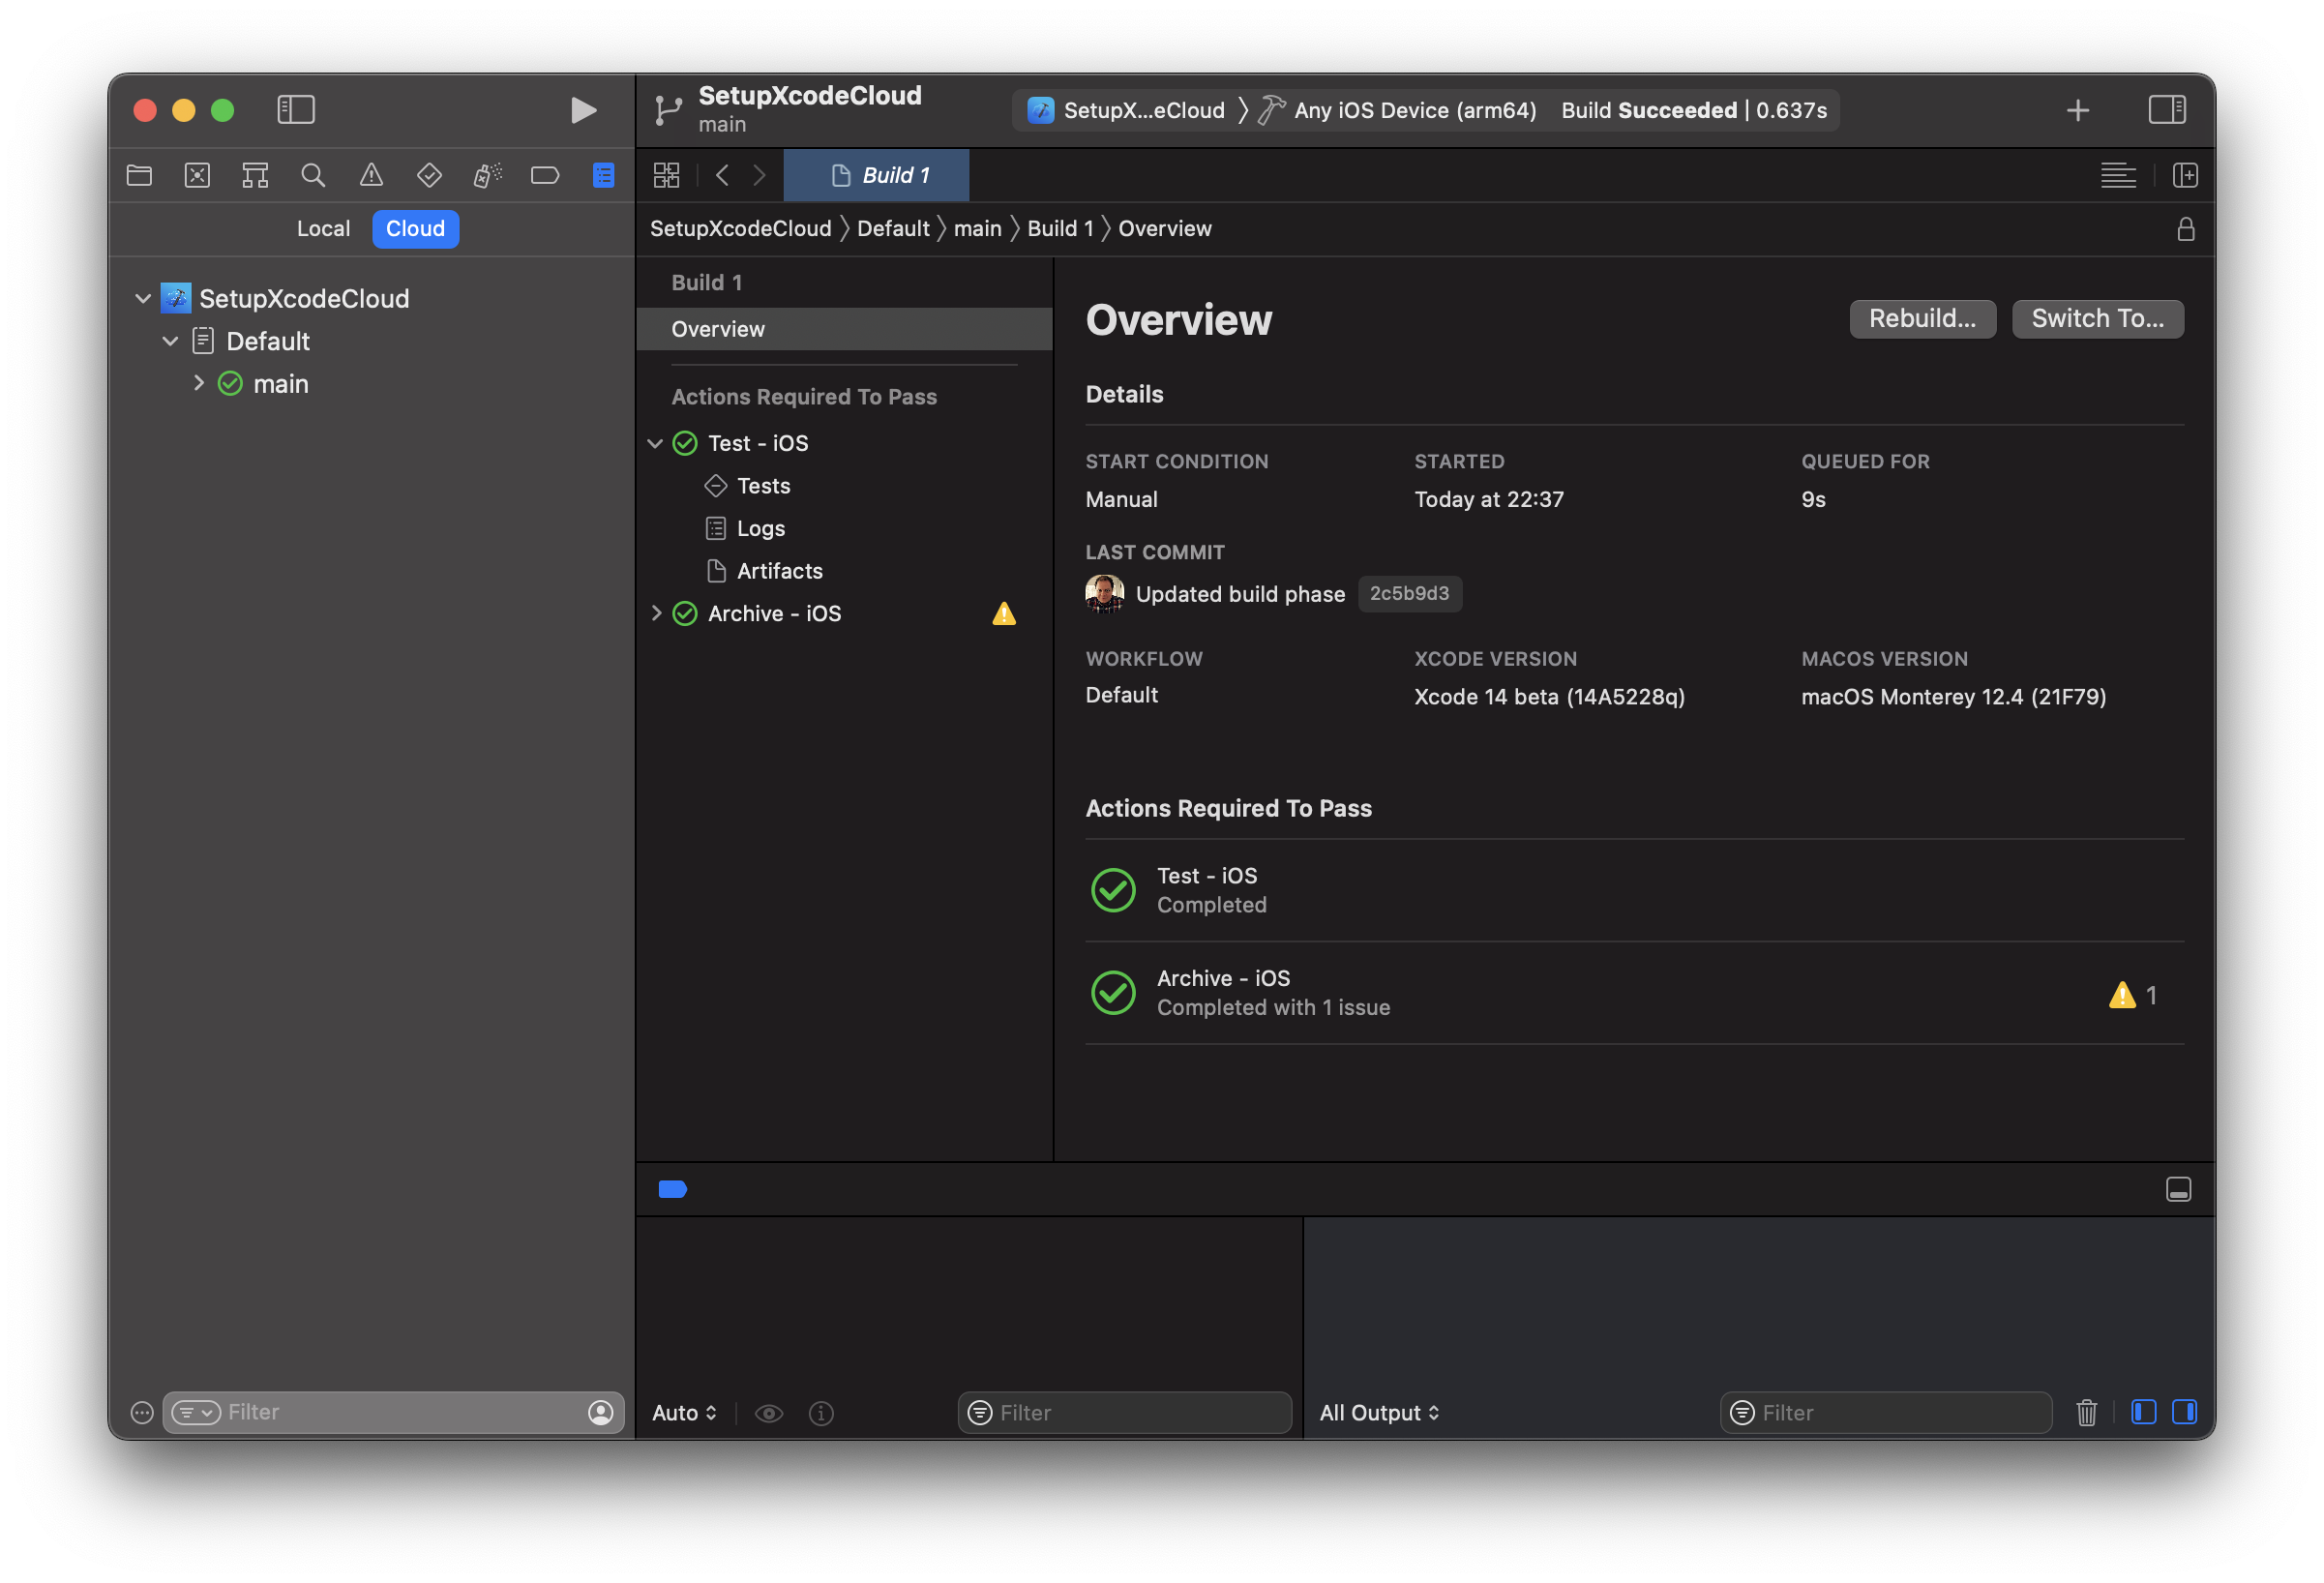Click the lock icon in jump bar
Viewport: 2324px width, 1583px height.
[2185, 229]
